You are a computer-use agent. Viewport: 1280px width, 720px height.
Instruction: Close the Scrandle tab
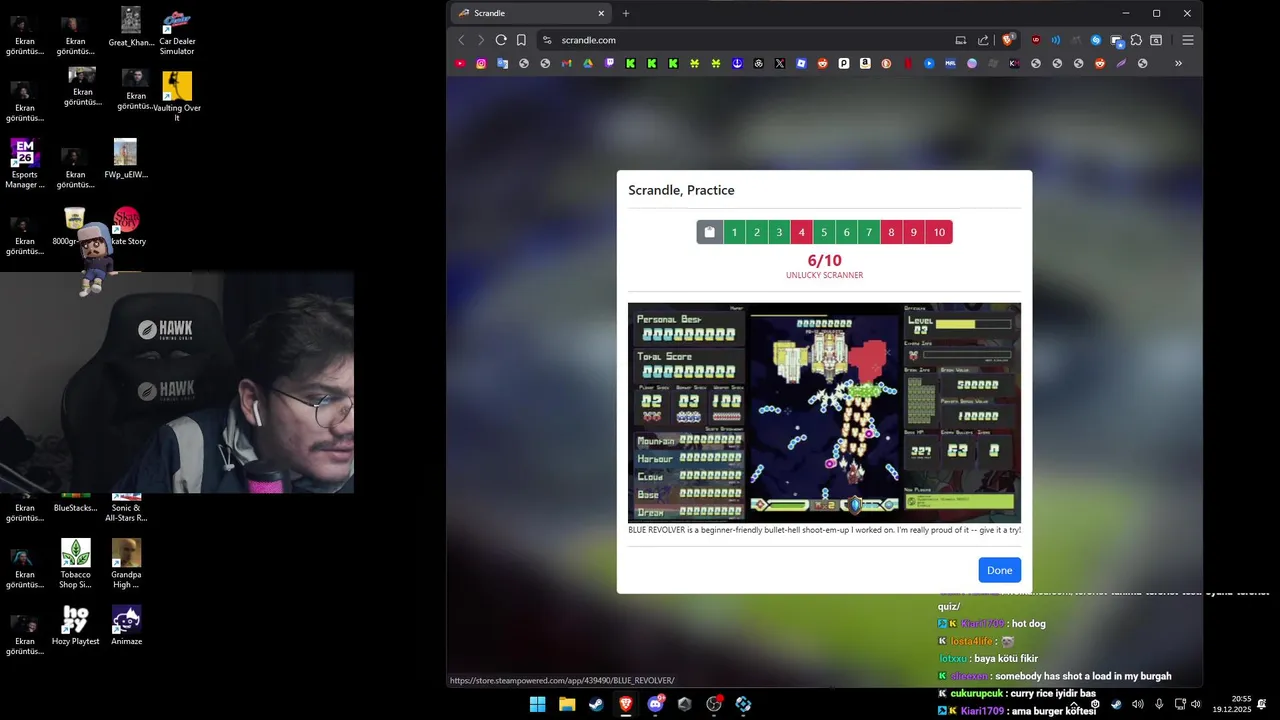click(x=601, y=13)
